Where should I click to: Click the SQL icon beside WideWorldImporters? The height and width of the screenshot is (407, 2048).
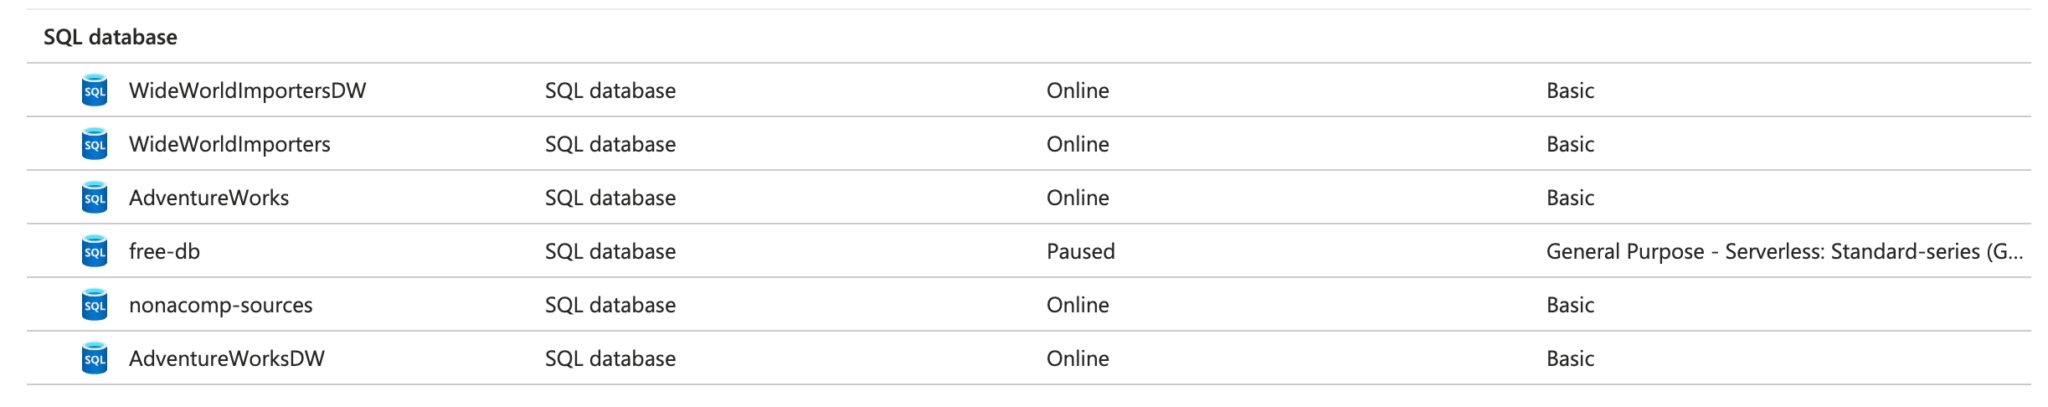pos(94,144)
